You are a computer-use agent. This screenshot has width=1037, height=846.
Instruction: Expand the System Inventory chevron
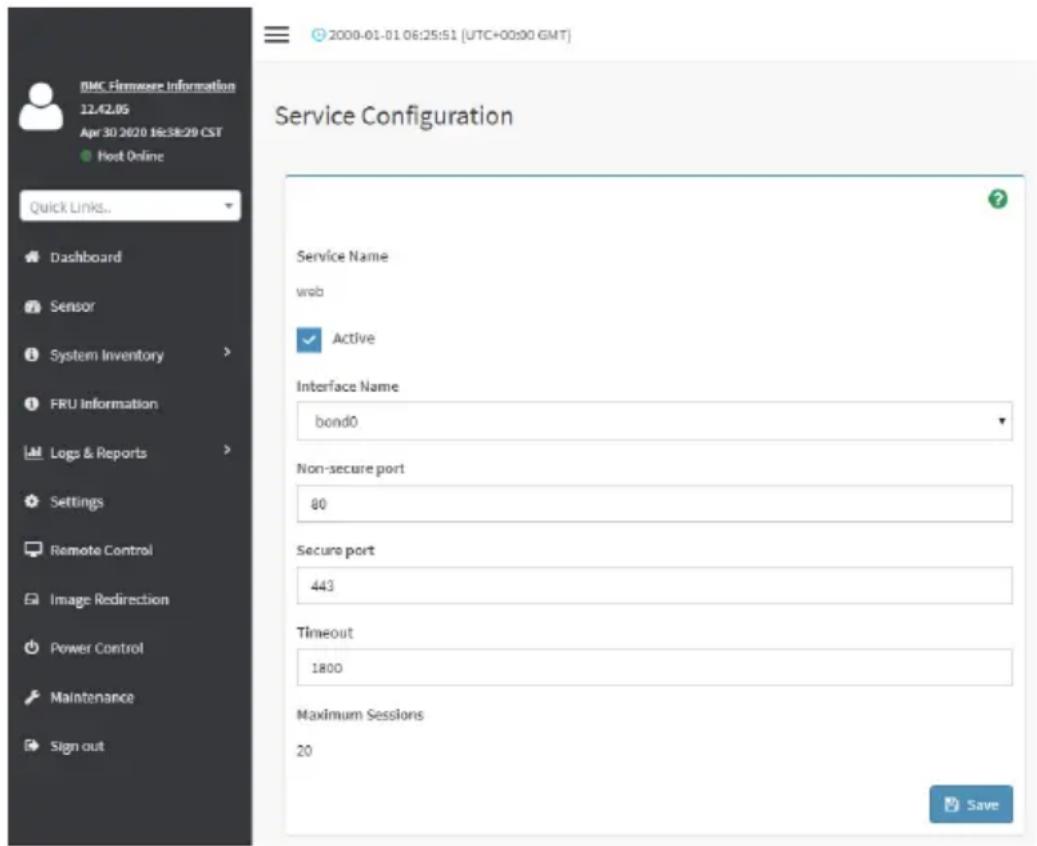click(x=228, y=352)
